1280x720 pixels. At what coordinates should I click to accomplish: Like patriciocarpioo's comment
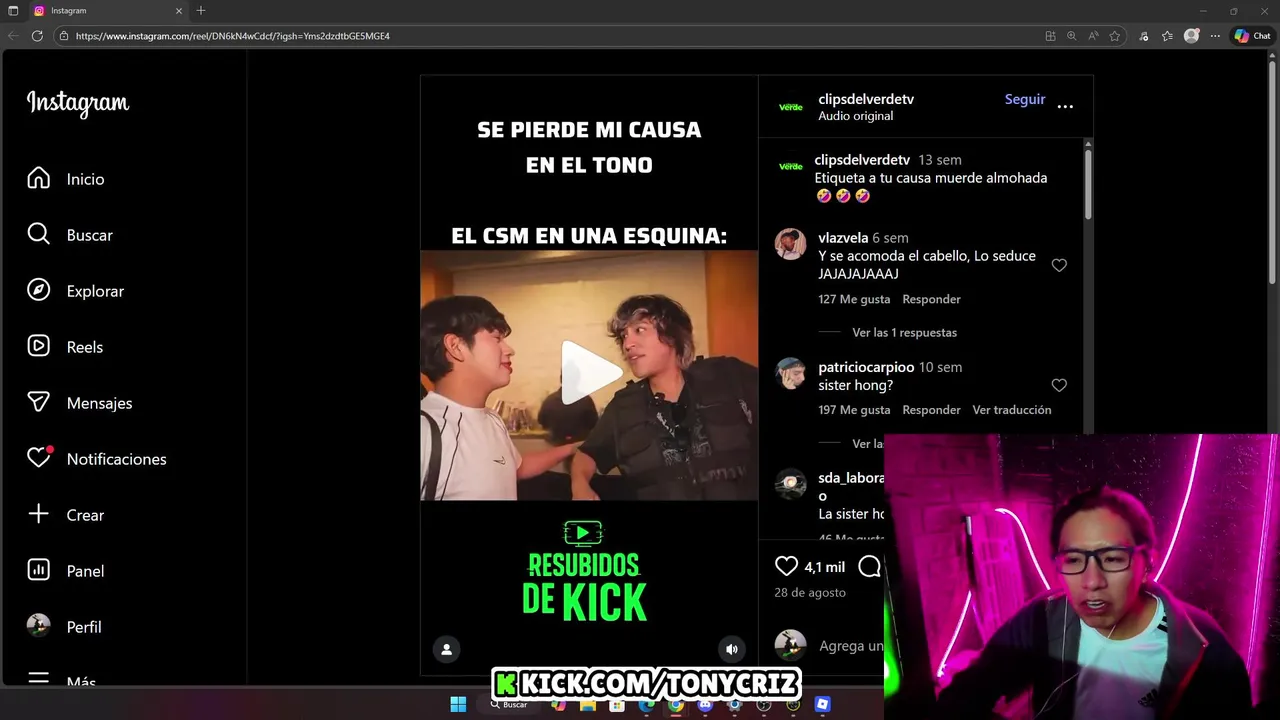(x=1059, y=385)
